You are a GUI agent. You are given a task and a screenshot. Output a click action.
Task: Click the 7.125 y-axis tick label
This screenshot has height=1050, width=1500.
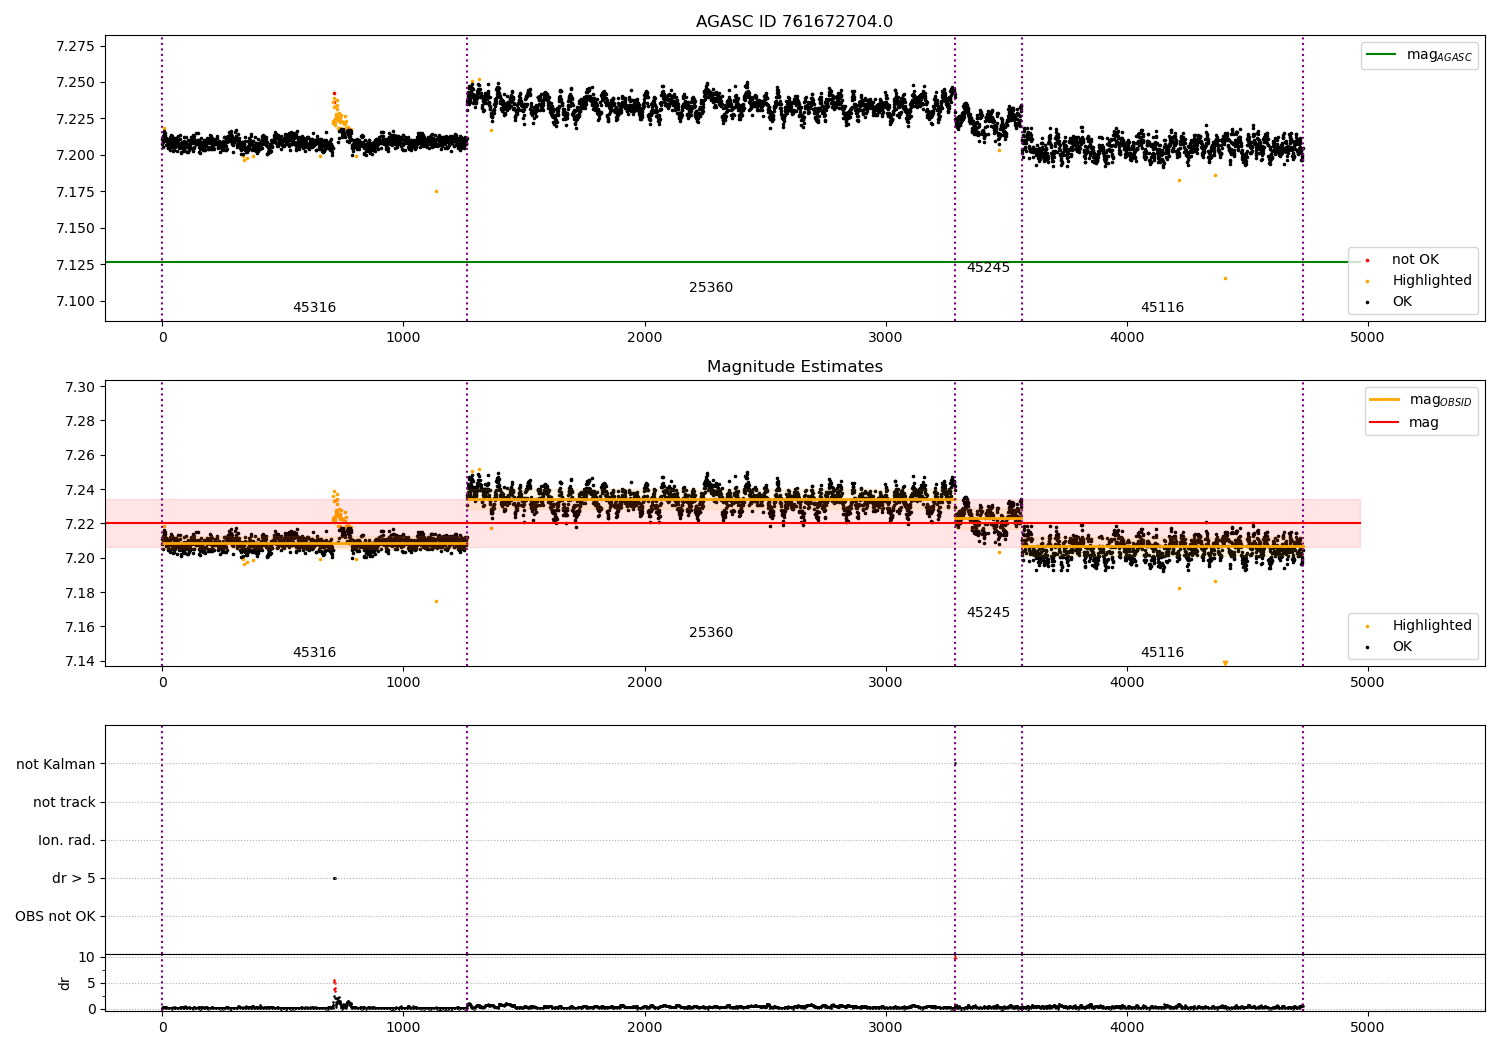click(75, 265)
